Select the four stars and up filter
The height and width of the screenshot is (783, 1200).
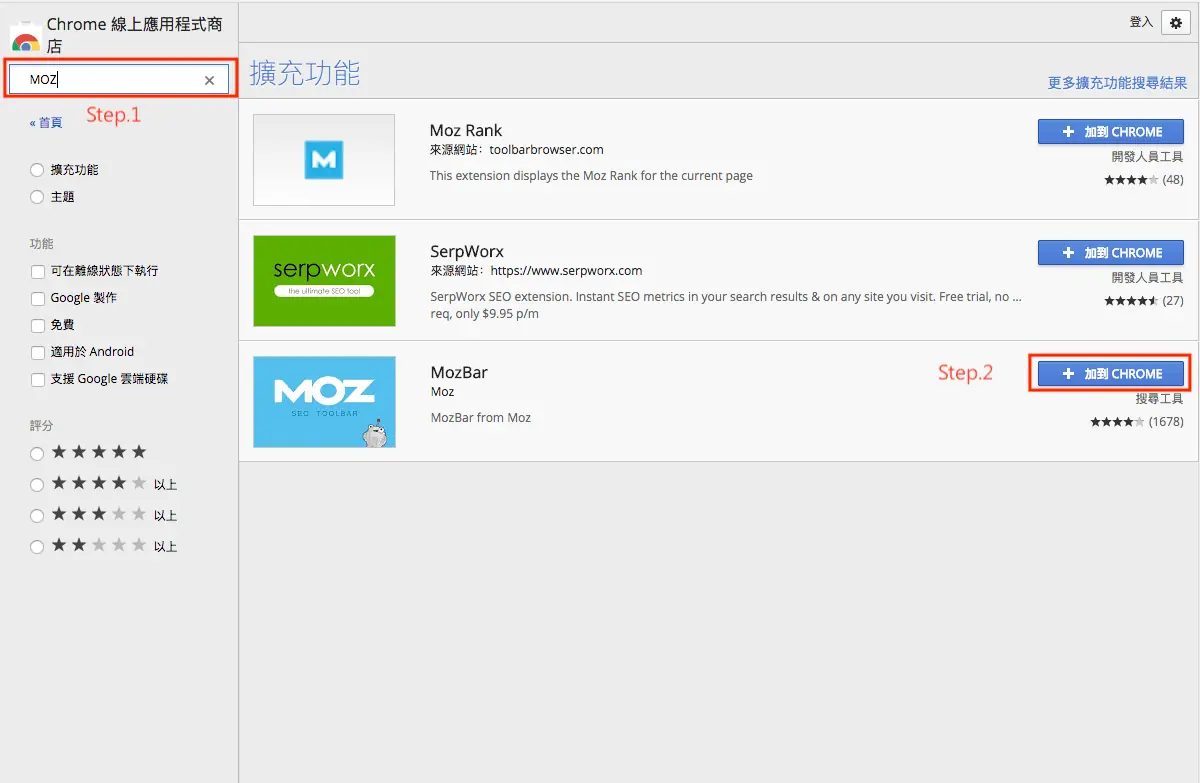37,484
